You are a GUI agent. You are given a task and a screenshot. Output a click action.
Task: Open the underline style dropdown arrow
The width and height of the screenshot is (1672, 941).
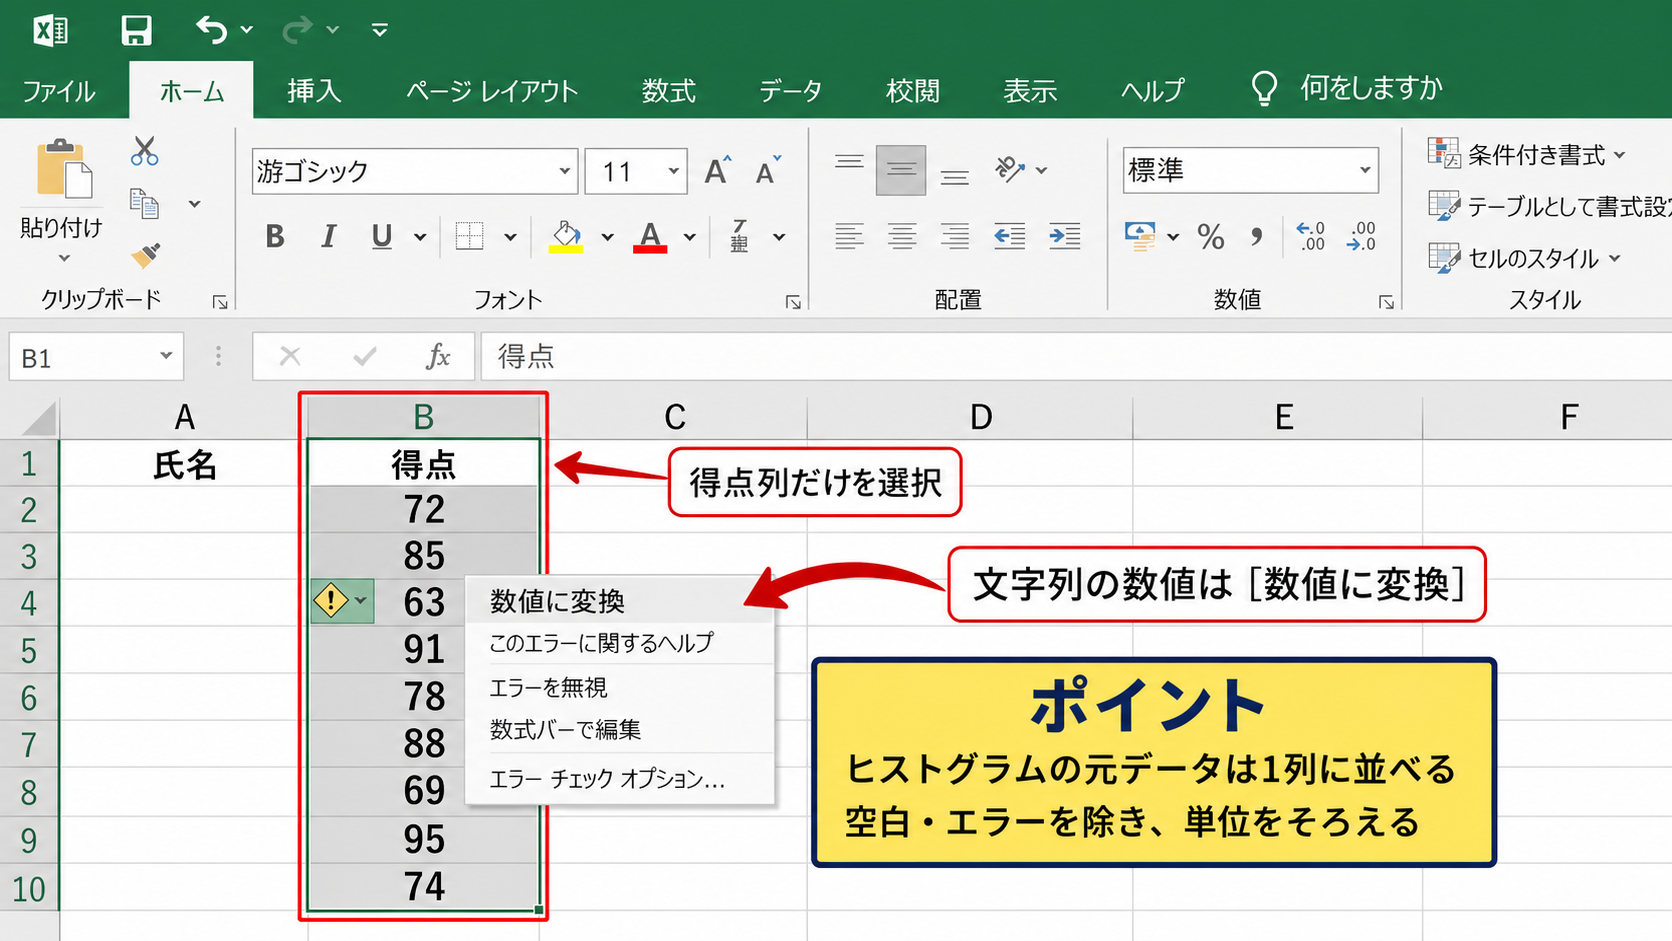[x=420, y=237]
